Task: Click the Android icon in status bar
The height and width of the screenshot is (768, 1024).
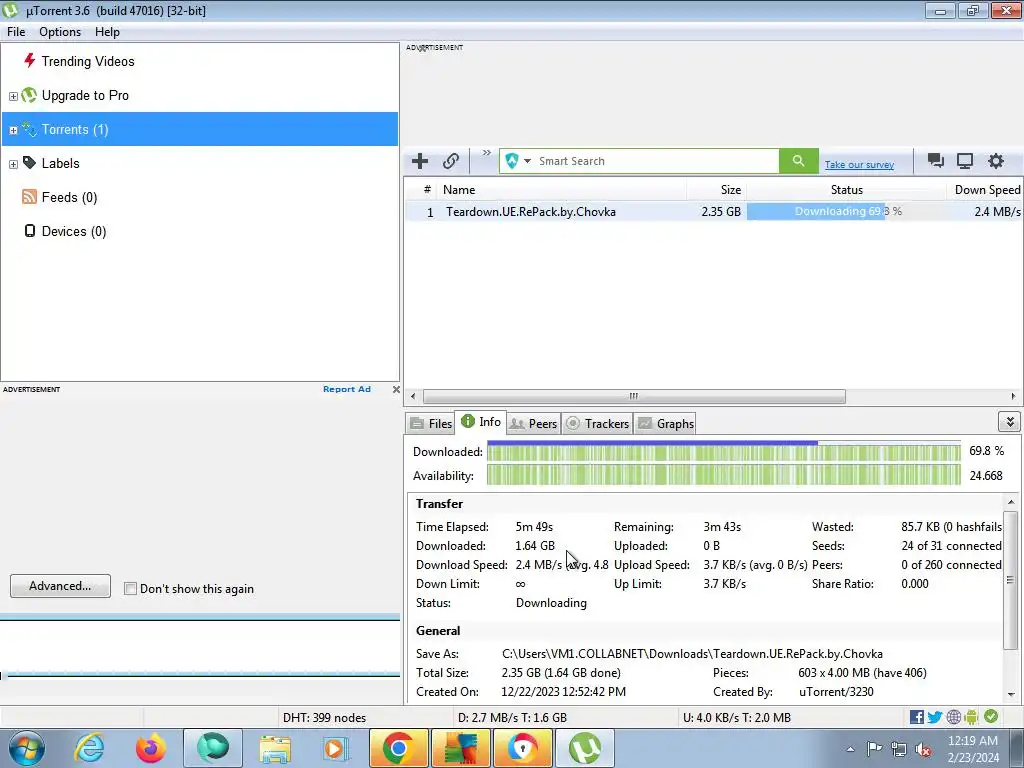Action: (971, 717)
